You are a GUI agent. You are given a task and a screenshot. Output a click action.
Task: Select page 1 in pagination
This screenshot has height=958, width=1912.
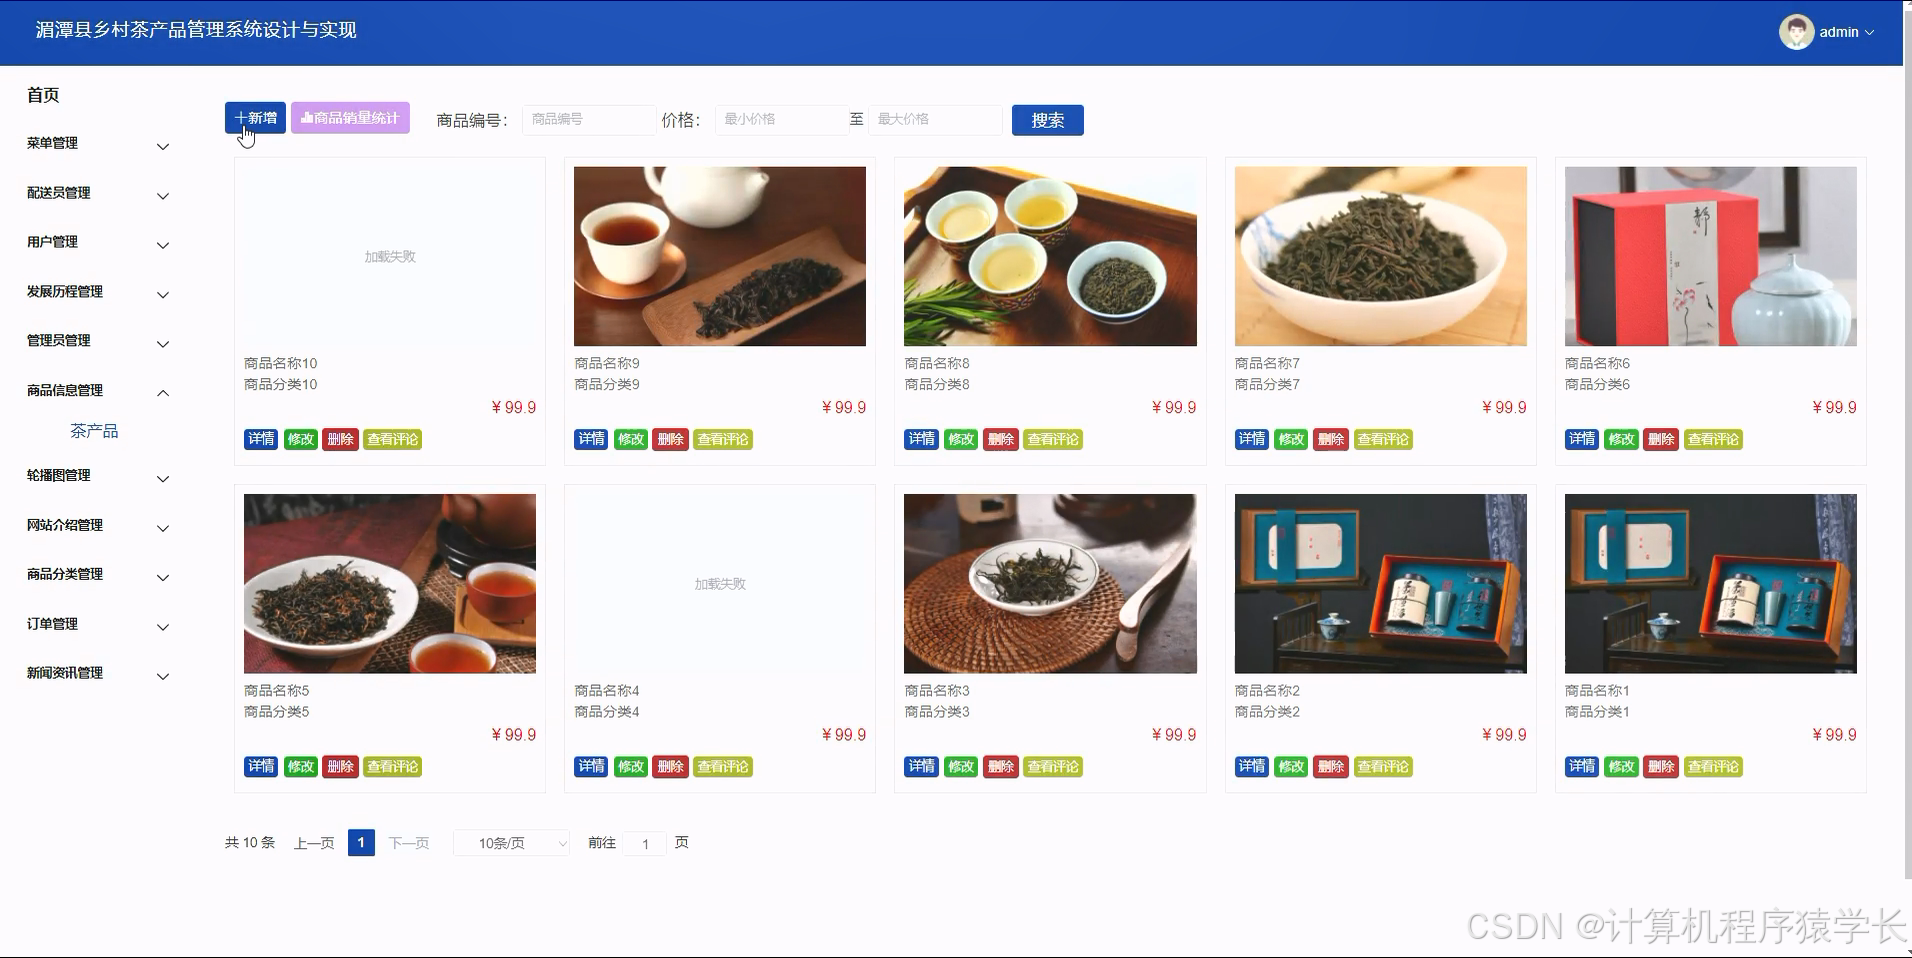coord(361,842)
